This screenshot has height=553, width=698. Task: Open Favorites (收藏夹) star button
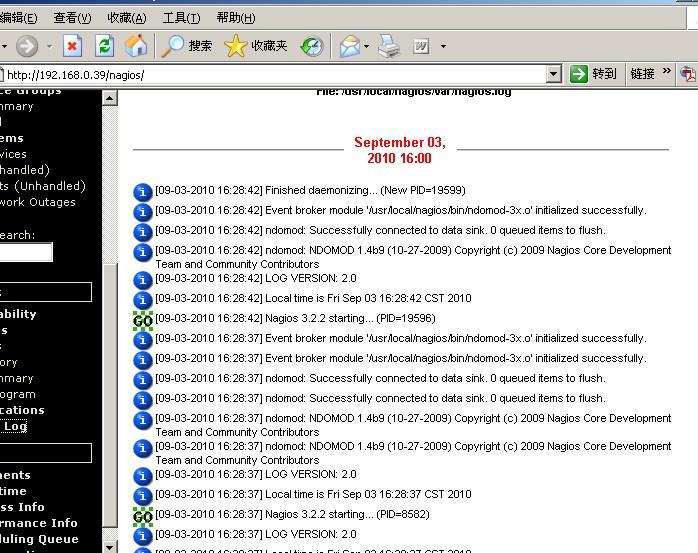point(256,46)
